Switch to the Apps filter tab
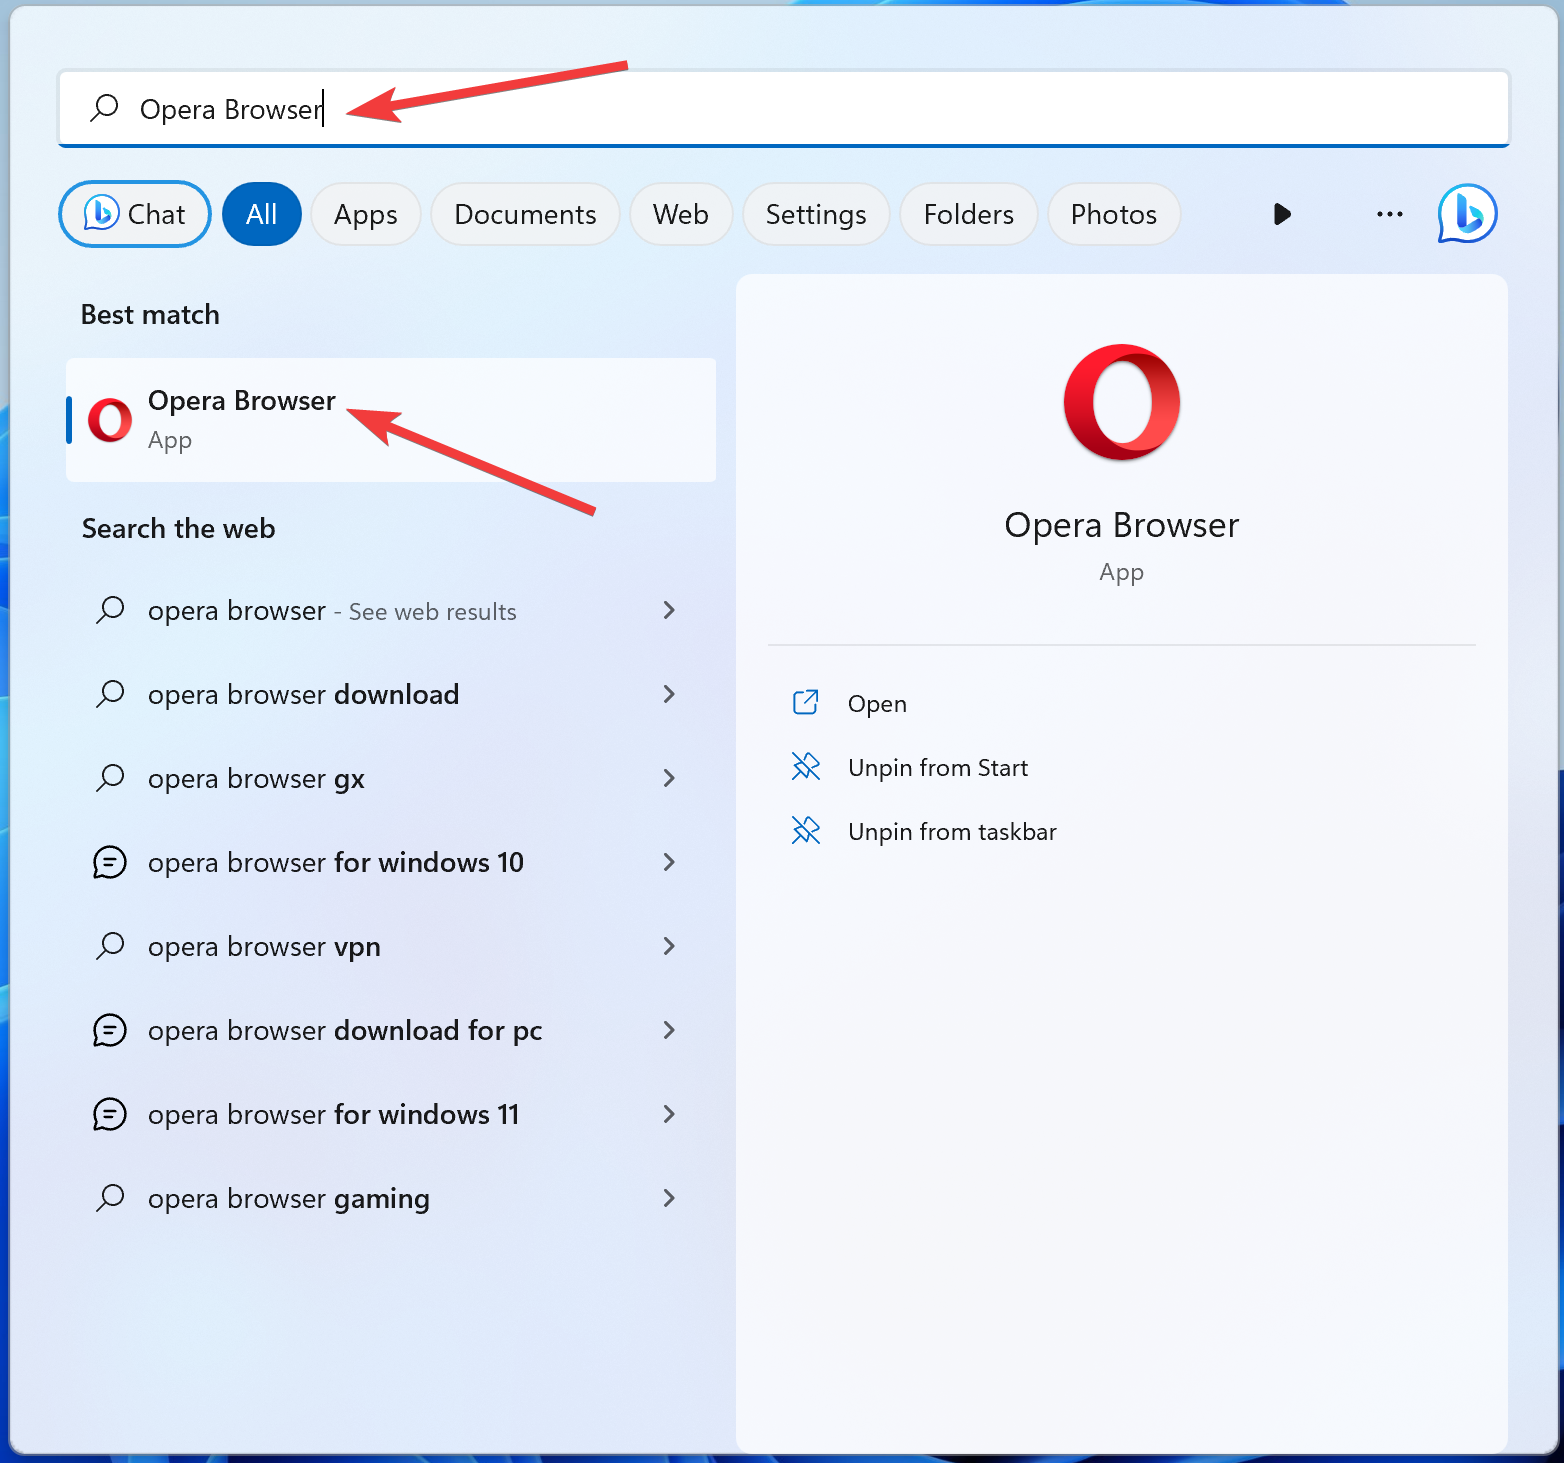The height and width of the screenshot is (1463, 1564). coord(365,213)
